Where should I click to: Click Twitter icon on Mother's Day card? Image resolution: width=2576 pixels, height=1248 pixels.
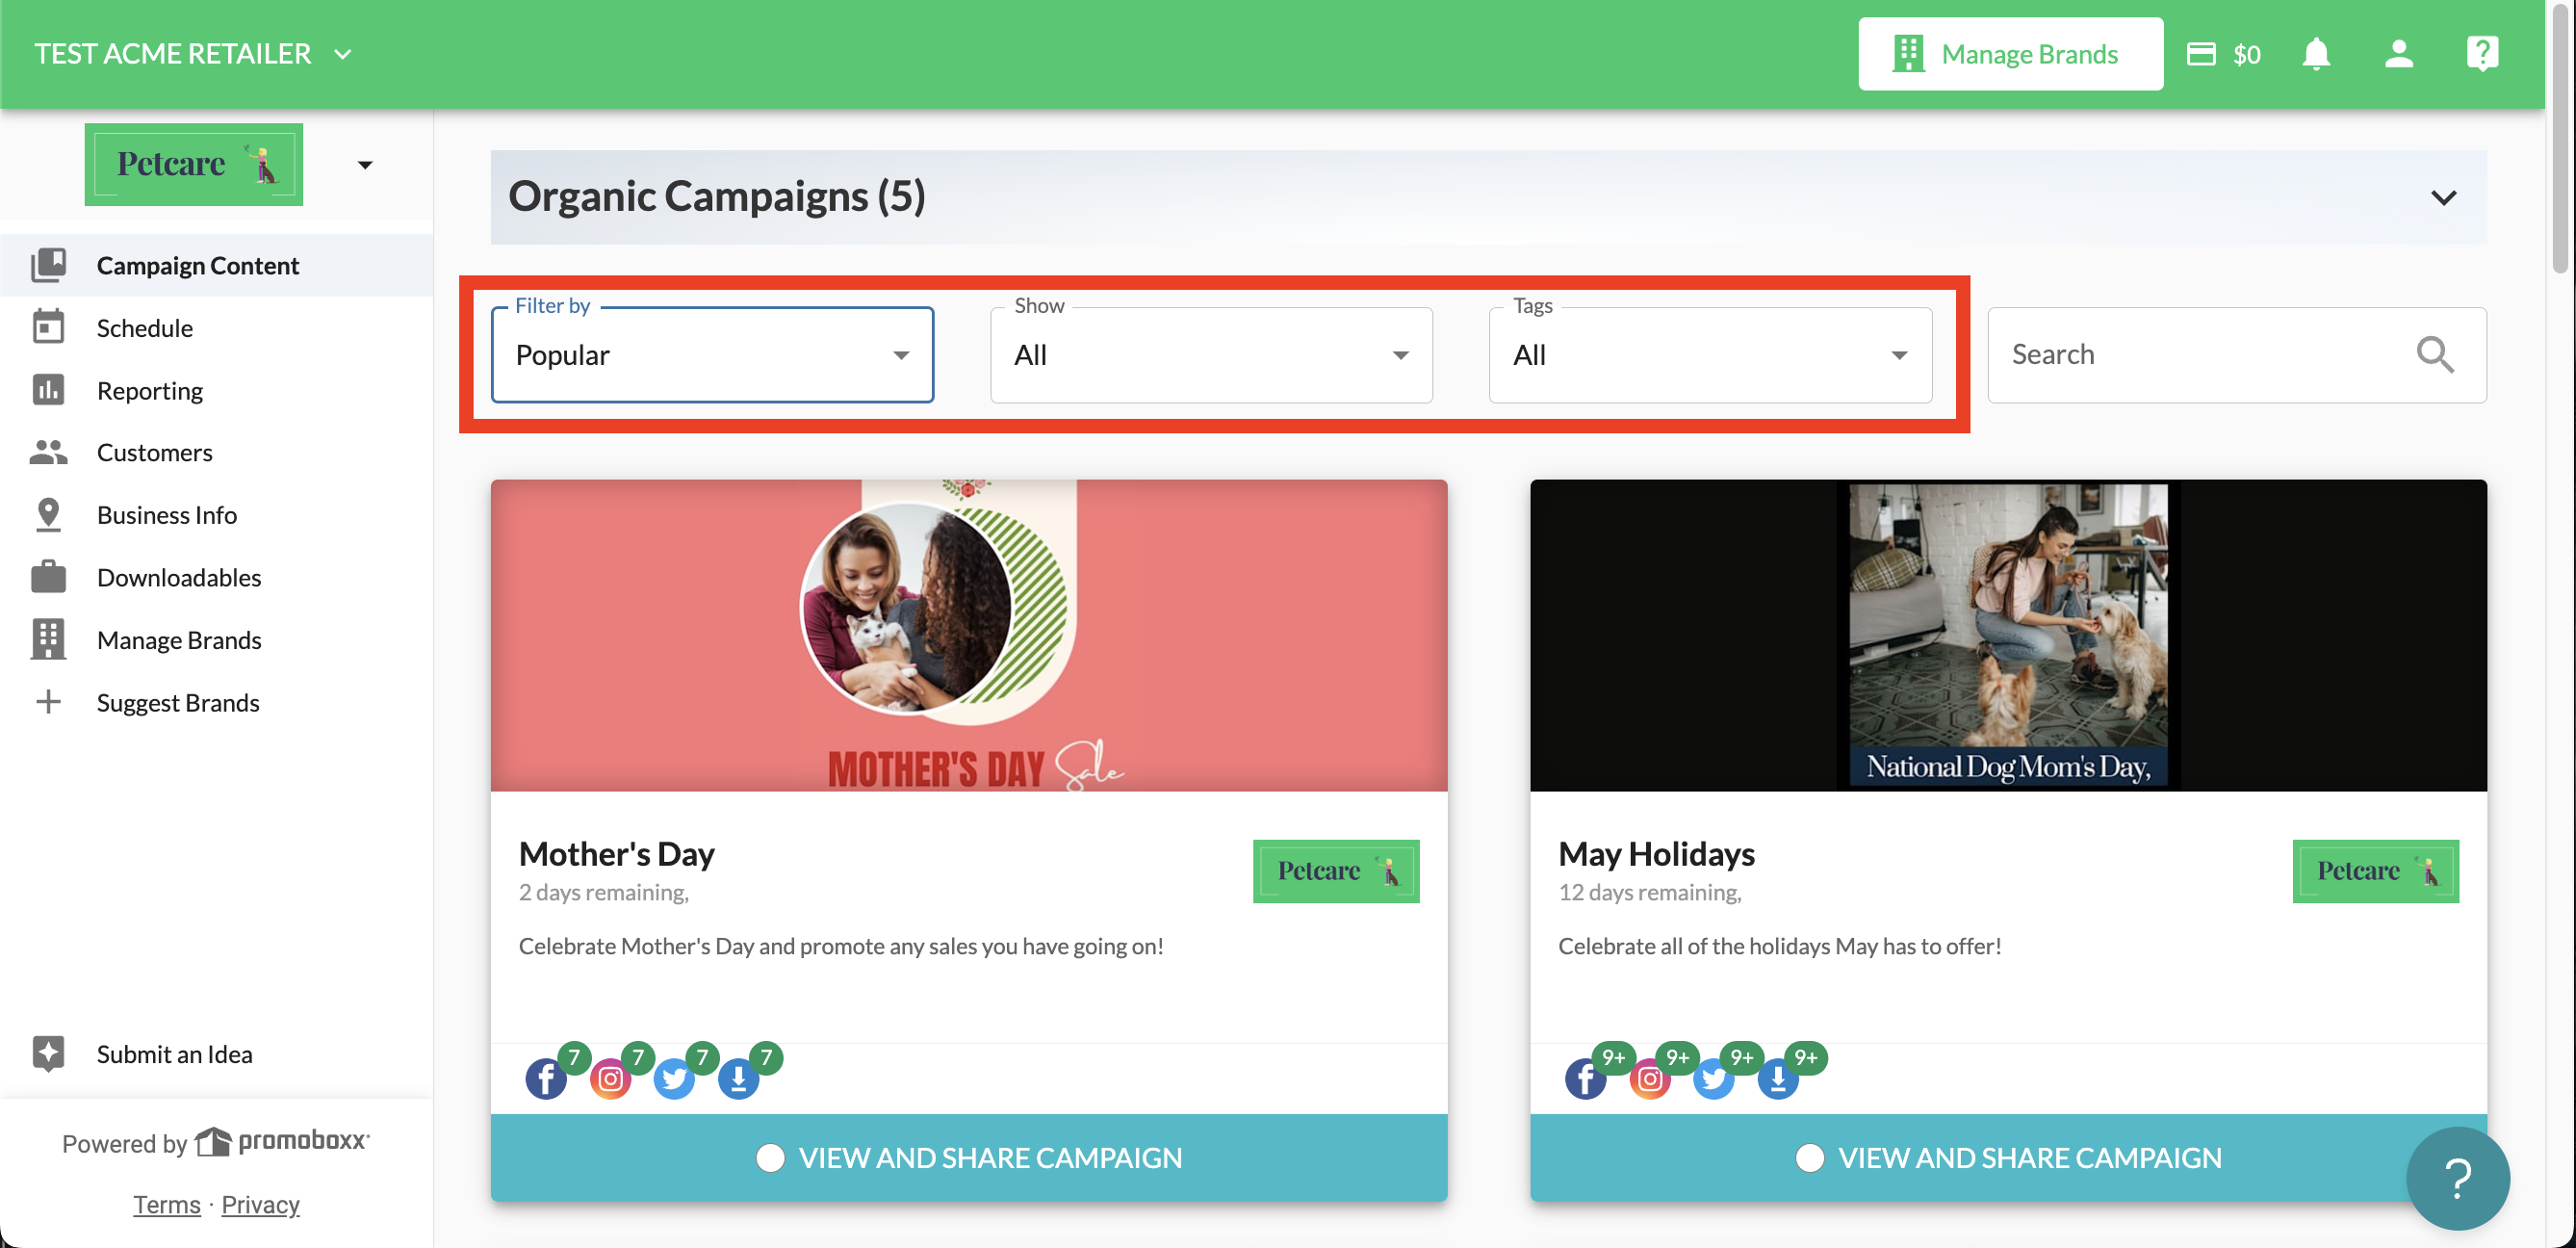coord(674,1079)
